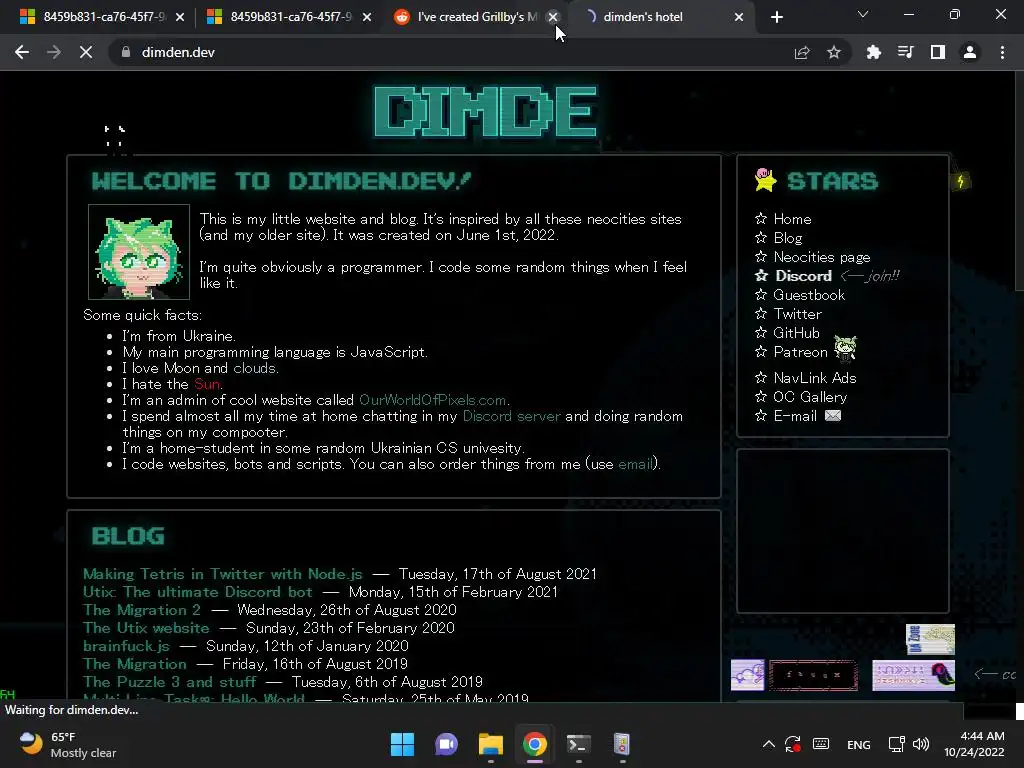The height and width of the screenshot is (768, 1024).
Task: Share this page via the share icon
Action: click(x=802, y=52)
